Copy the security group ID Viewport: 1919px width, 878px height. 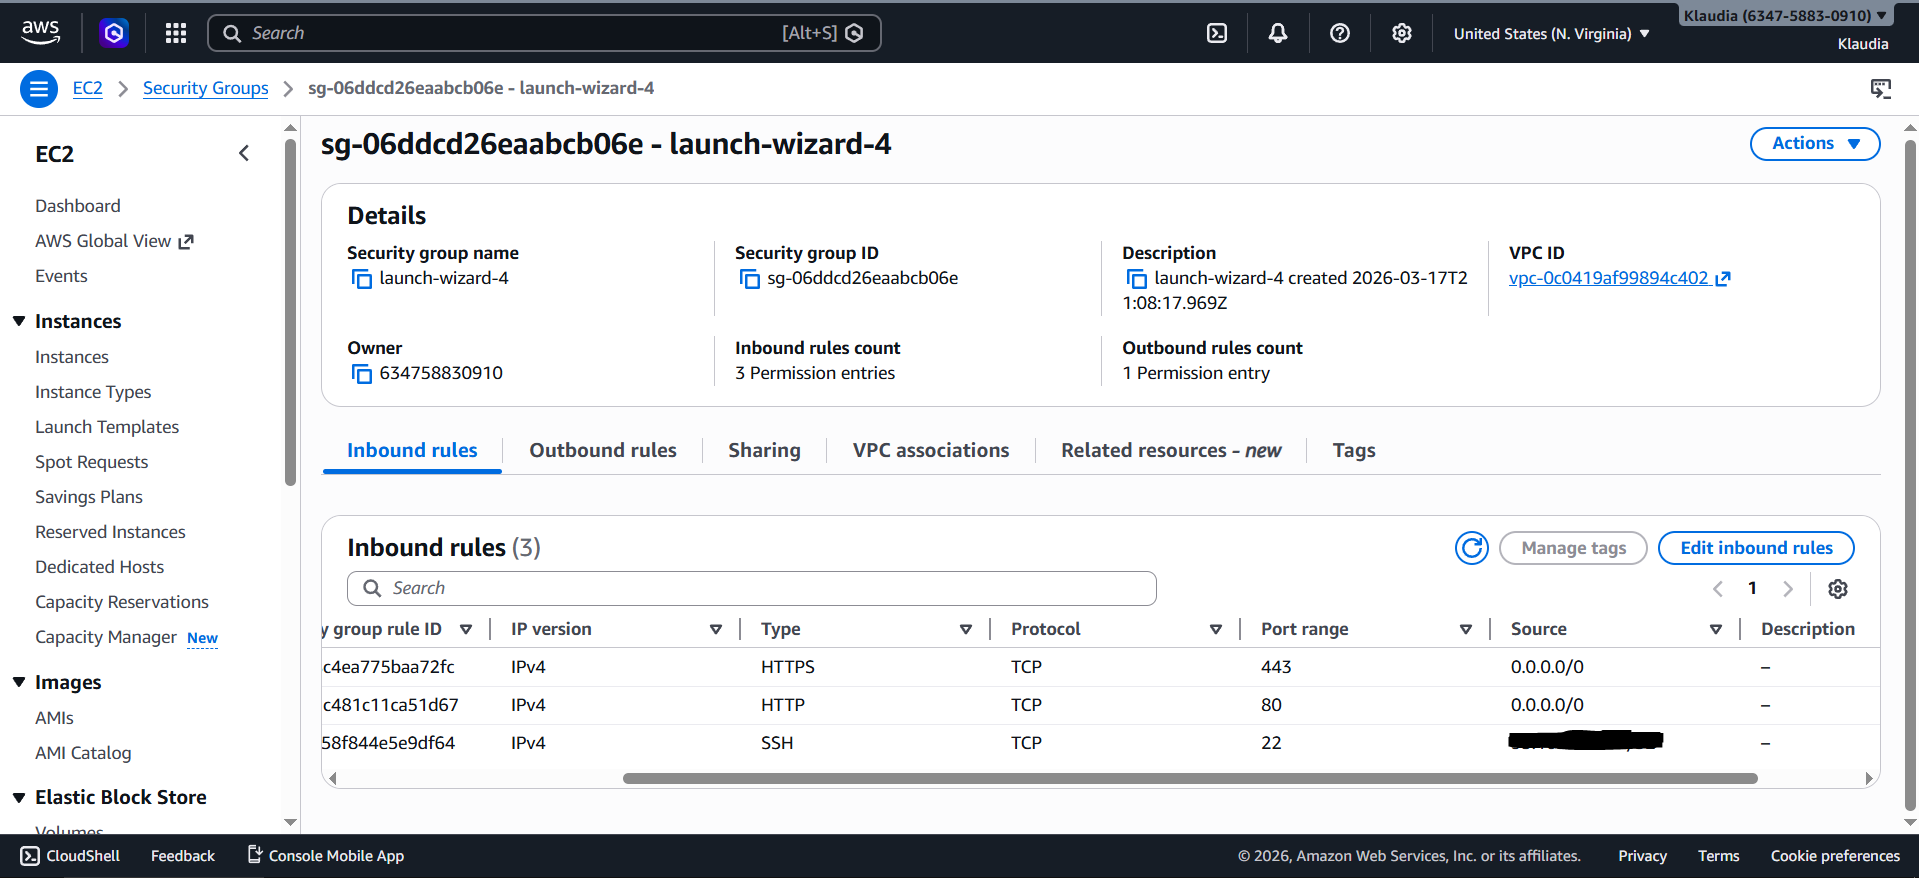pyautogui.click(x=749, y=279)
